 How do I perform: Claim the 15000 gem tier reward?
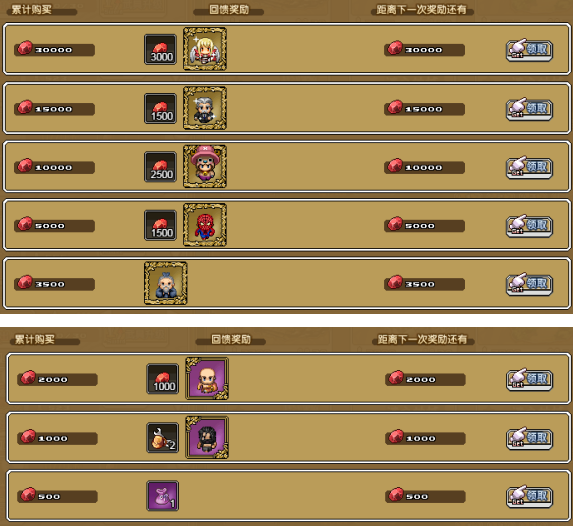click(x=529, y=109)
